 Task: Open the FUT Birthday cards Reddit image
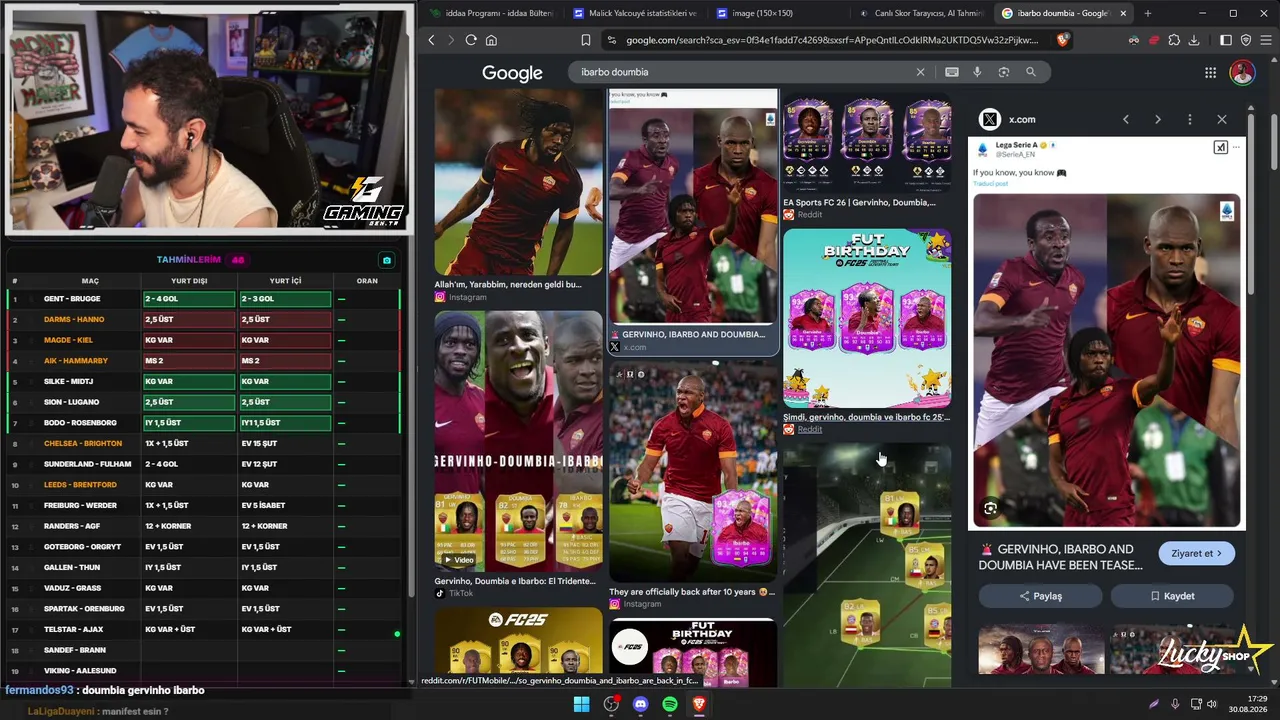(x=867, y=319)
